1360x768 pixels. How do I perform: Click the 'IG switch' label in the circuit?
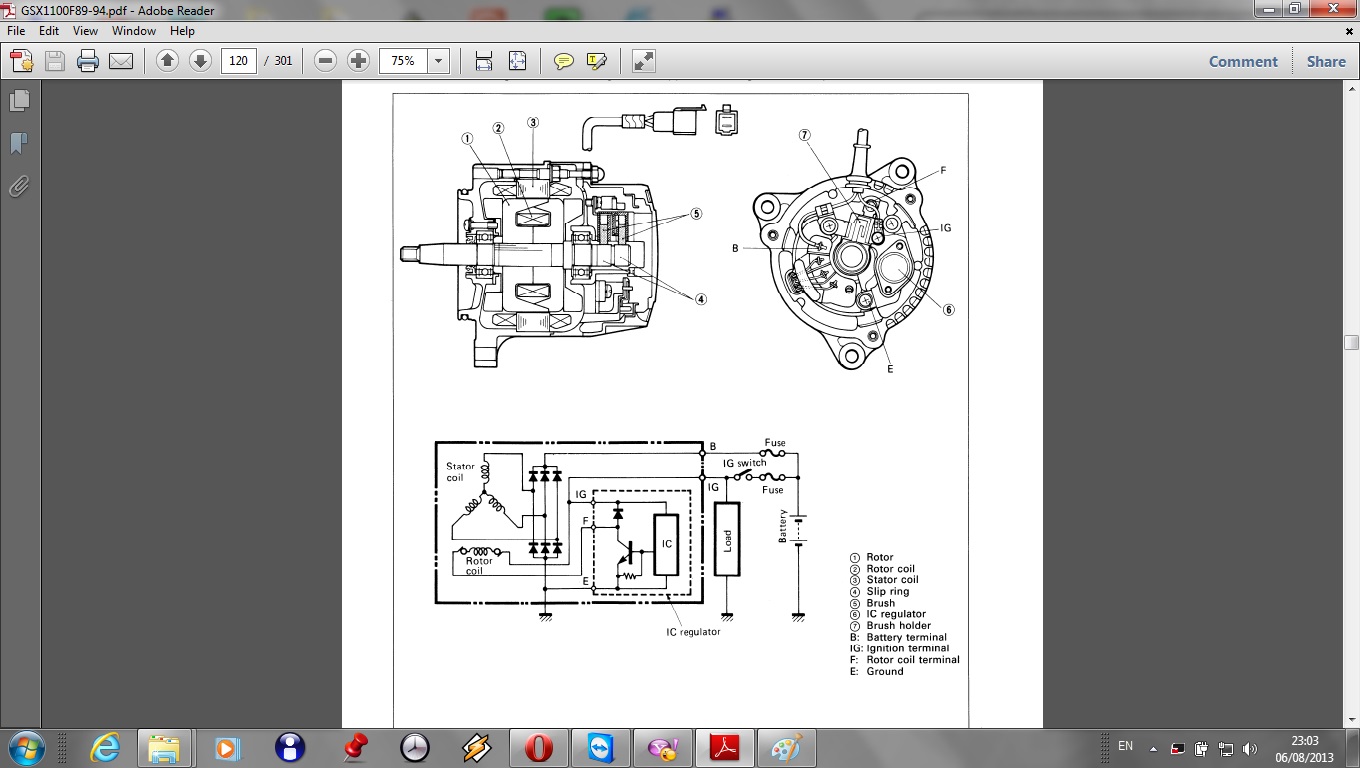coord(745,463)
